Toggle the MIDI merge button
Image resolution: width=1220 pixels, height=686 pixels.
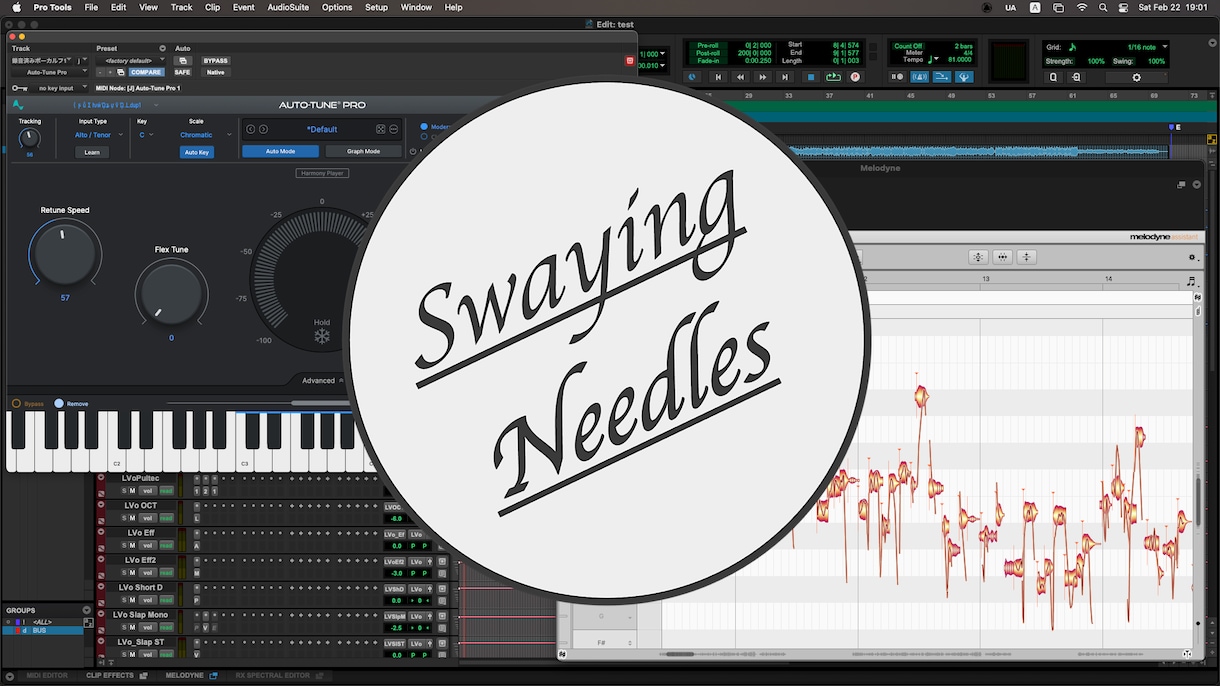942,77
